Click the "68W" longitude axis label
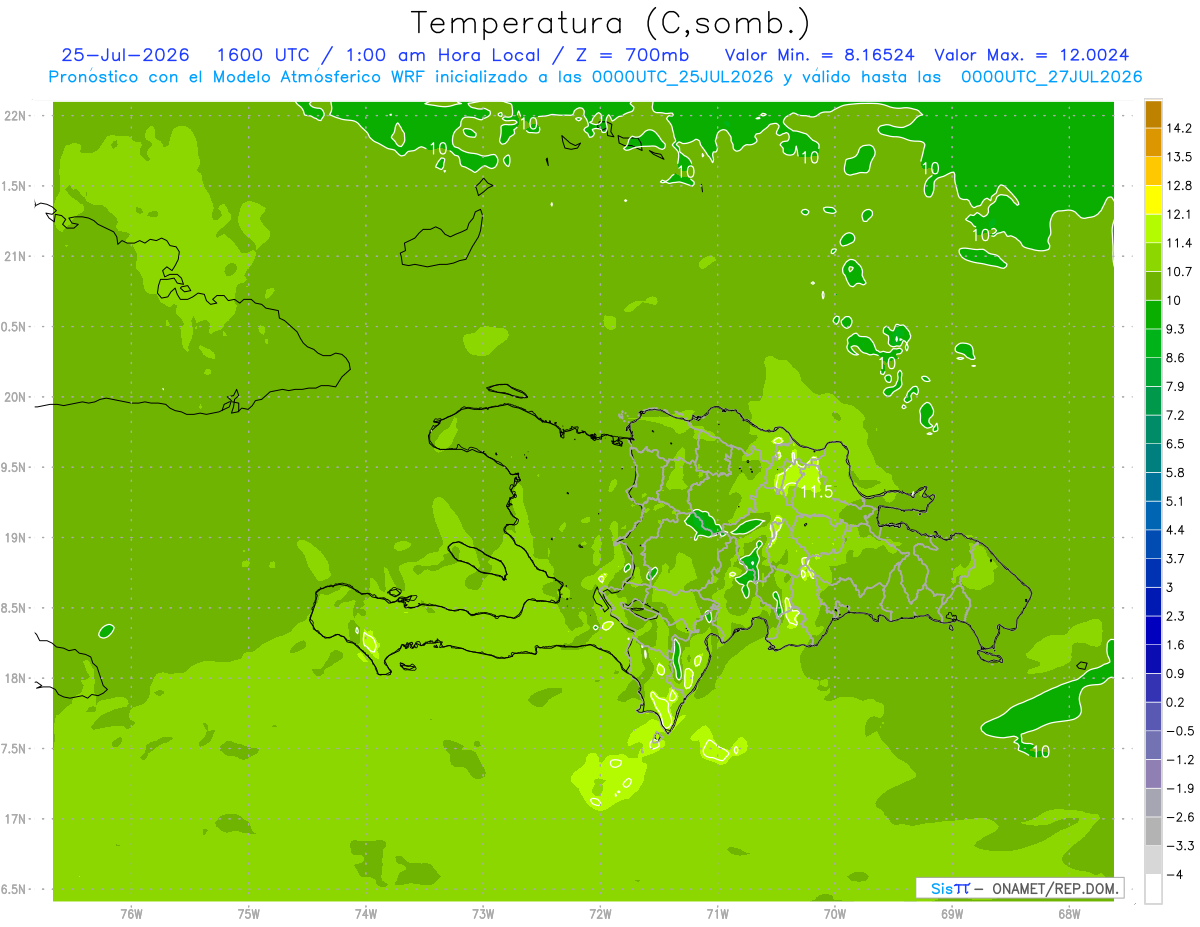Screen dimensions: 1200x927 pos(1069,914)
